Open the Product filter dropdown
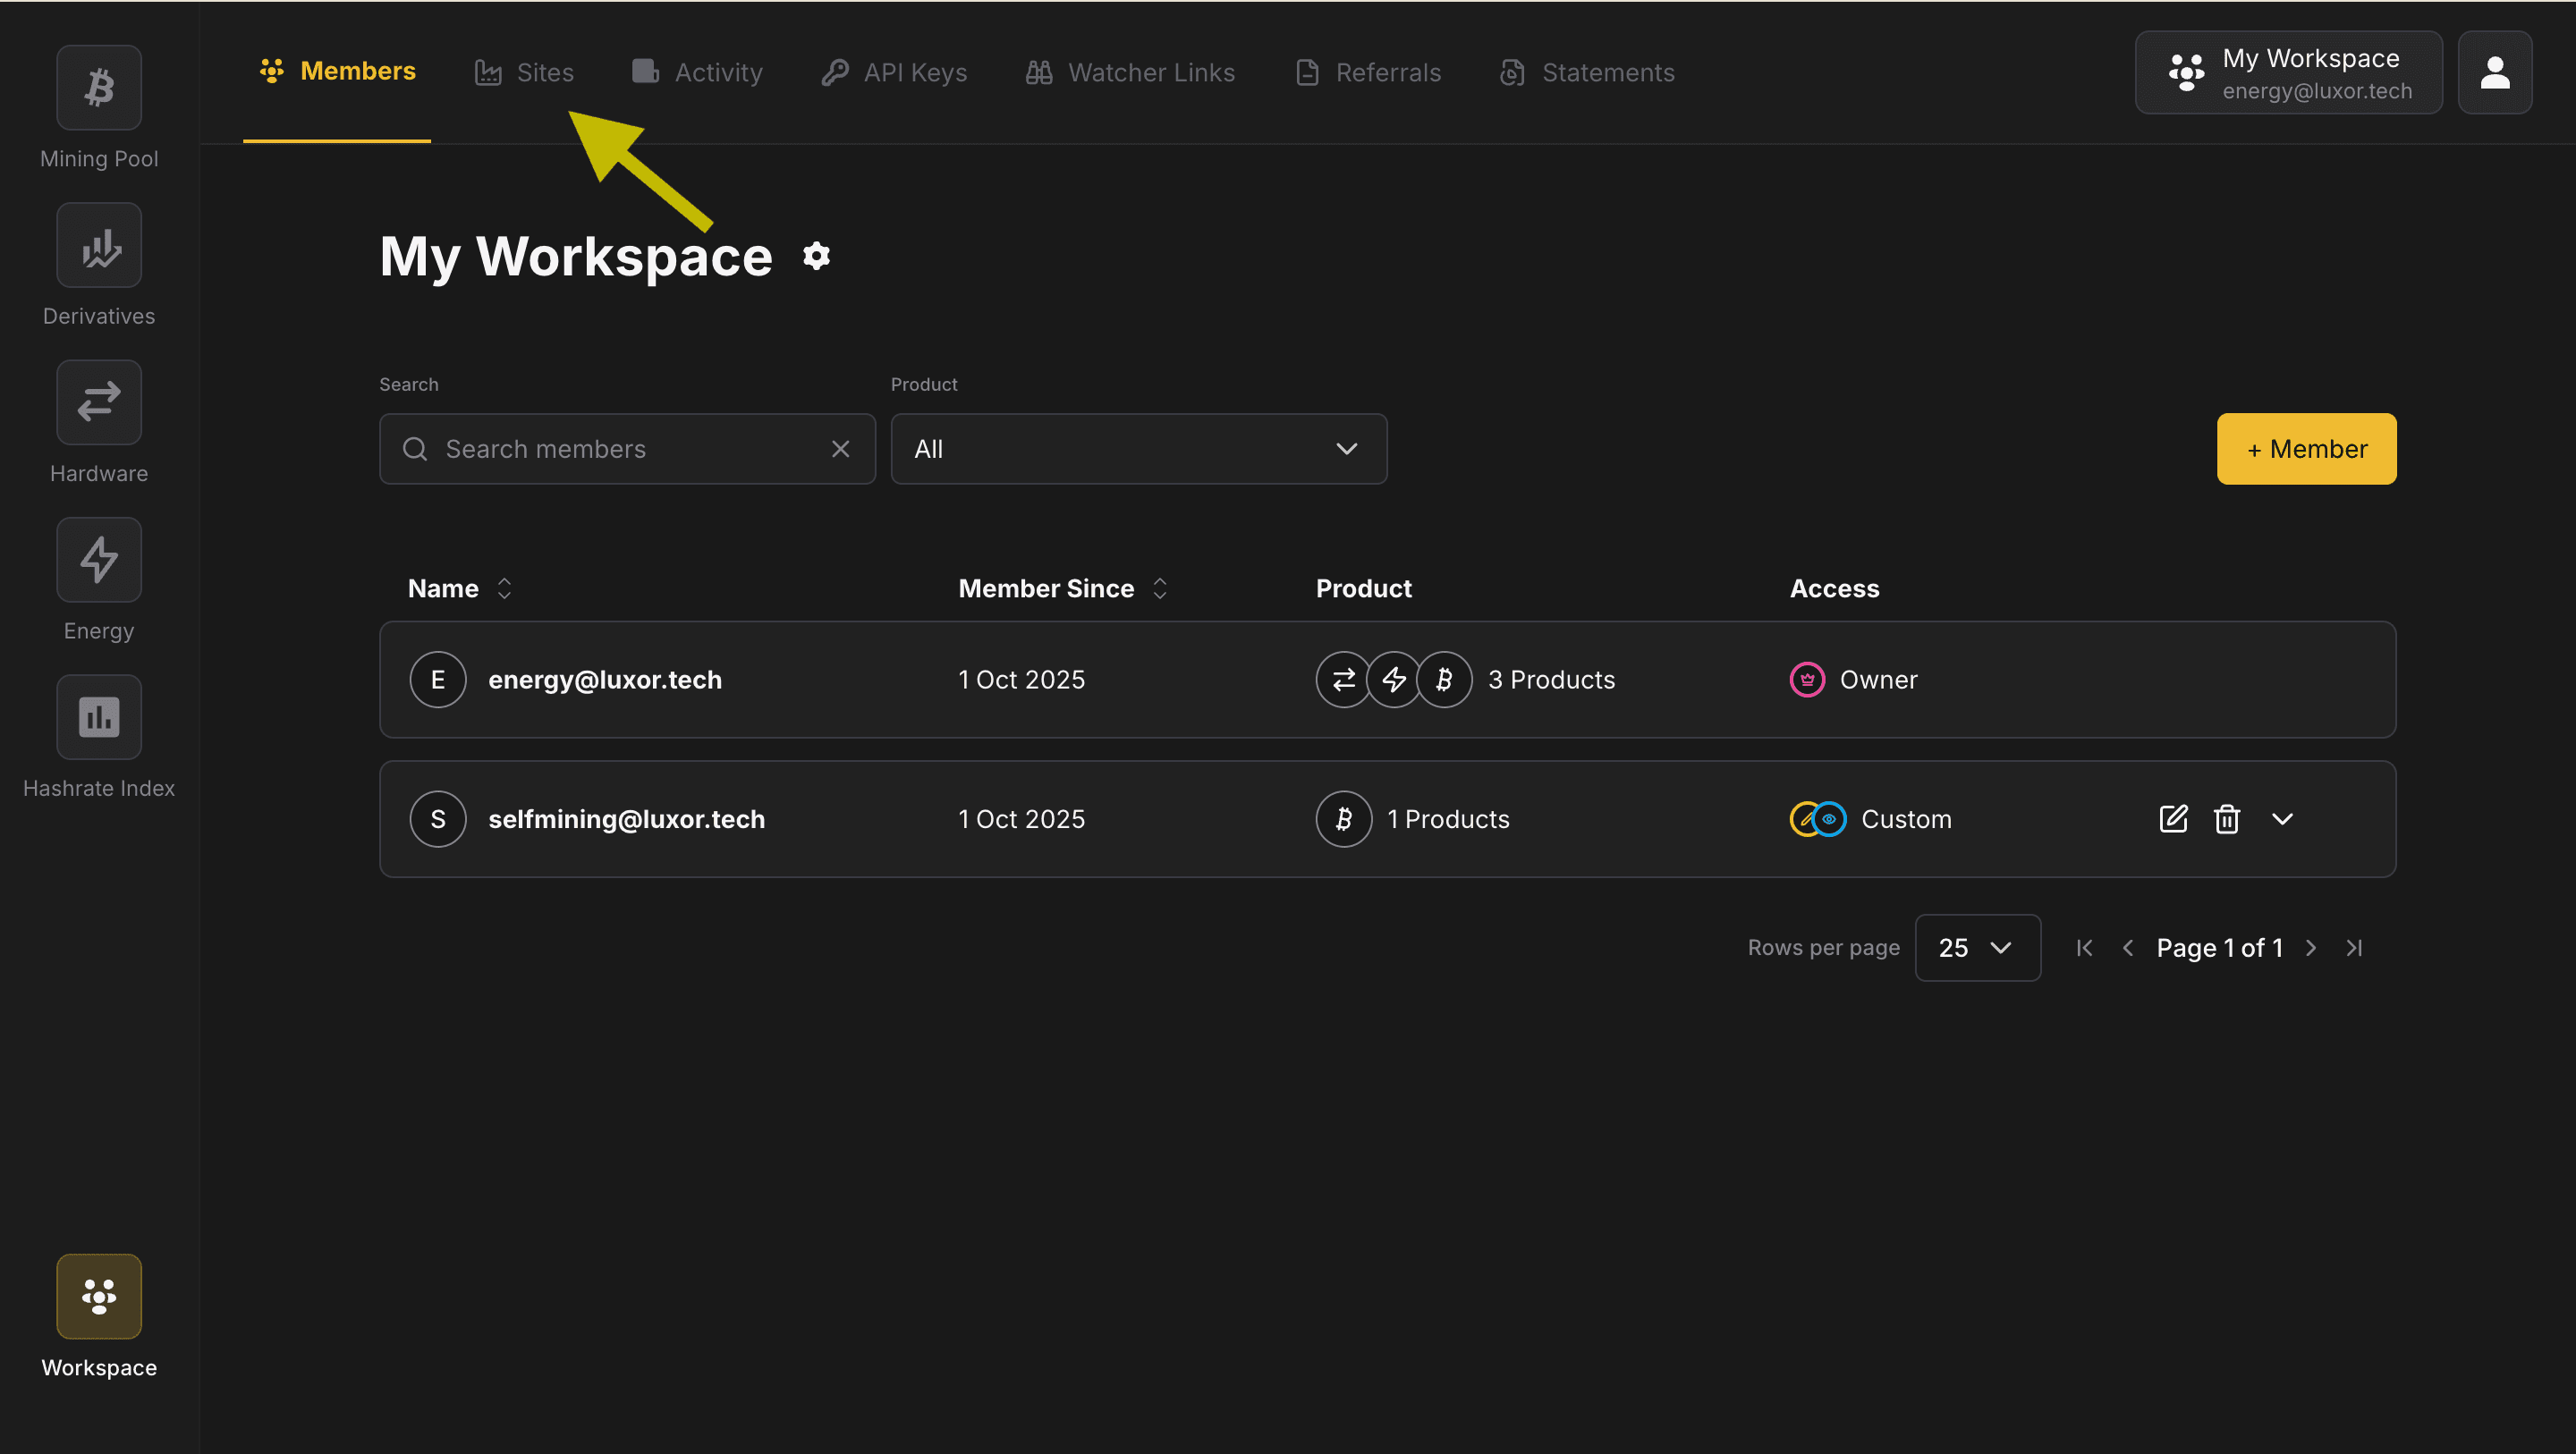Image resolution: width=2576 pixels, height=1454 pixels. click(x=1138, y=449)
